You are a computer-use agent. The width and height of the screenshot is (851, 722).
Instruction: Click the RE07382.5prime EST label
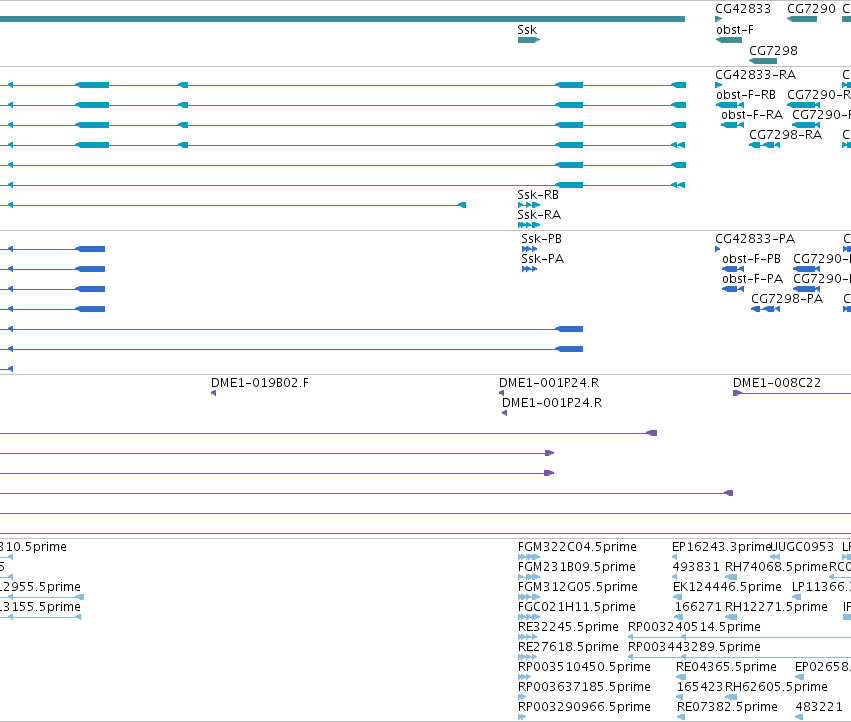(x=727, y=707)
